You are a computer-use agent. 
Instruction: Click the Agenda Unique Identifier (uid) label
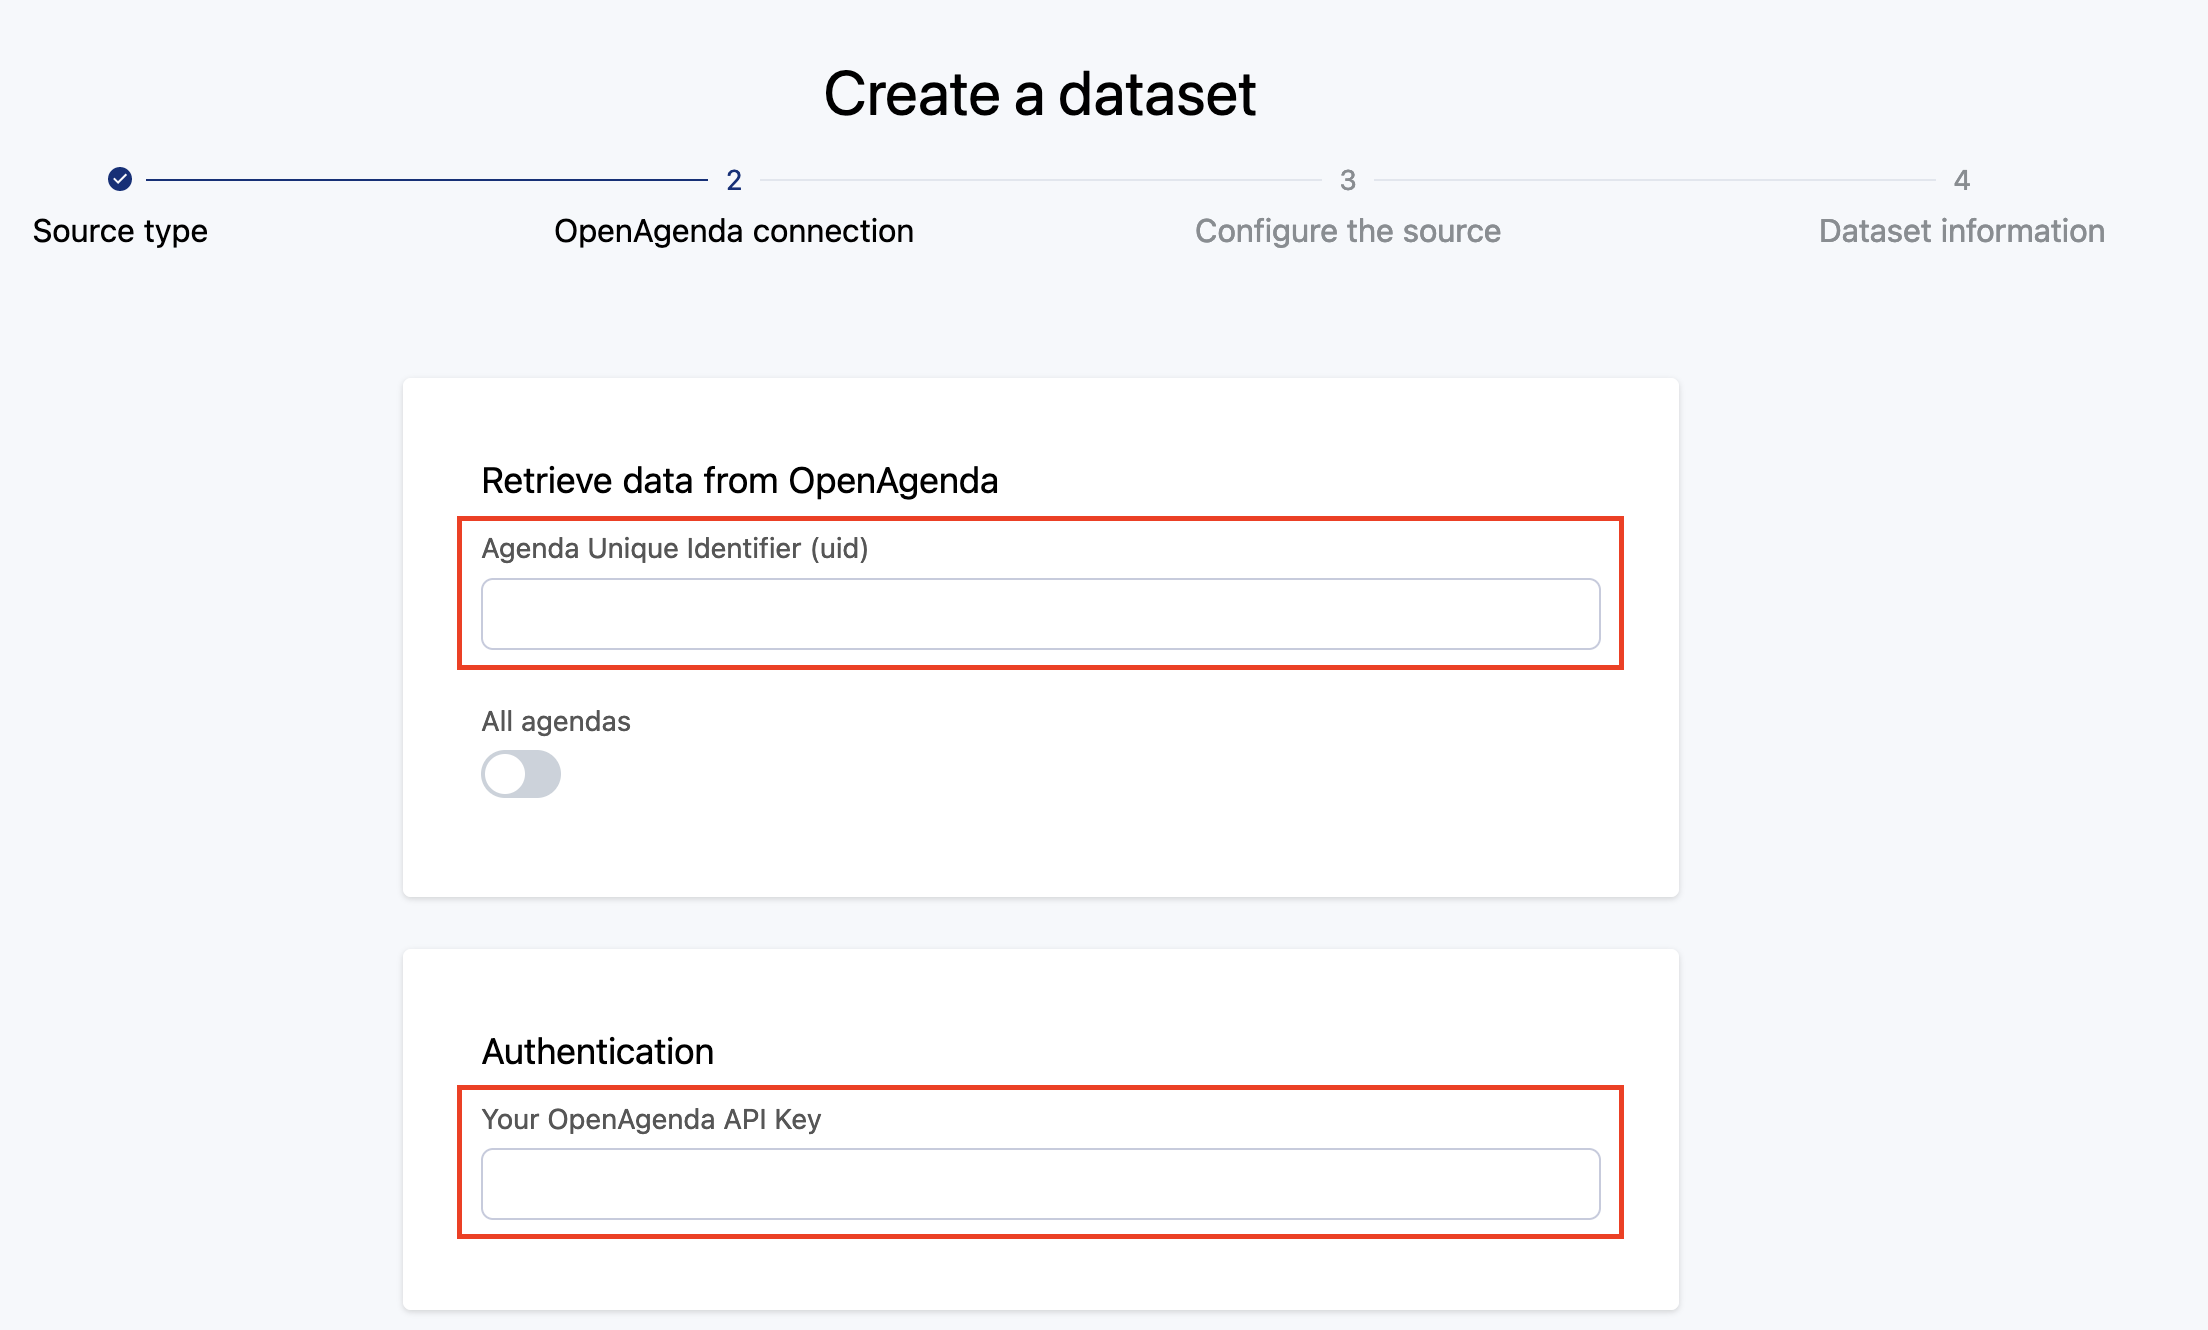click(675, 549)
